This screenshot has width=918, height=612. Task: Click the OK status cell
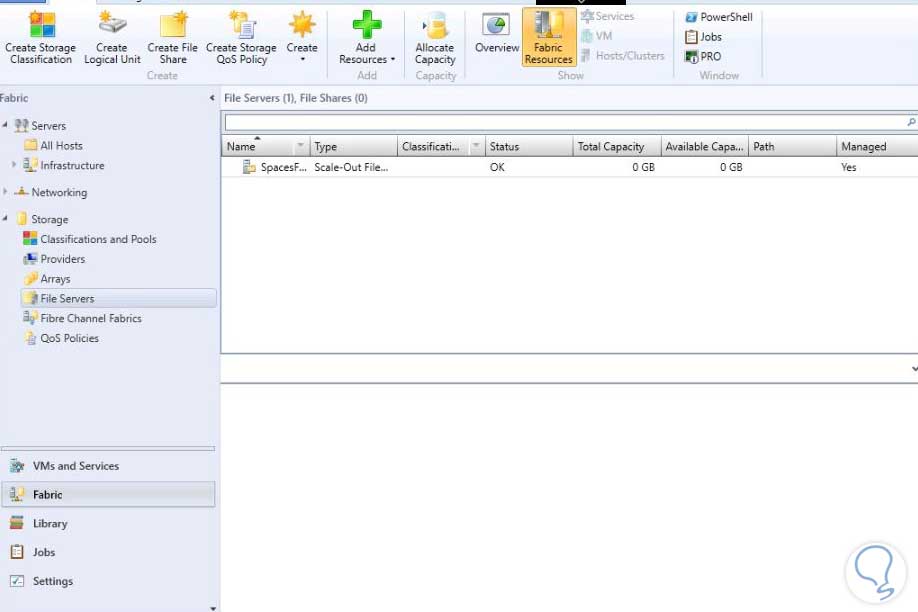[497, 167]
